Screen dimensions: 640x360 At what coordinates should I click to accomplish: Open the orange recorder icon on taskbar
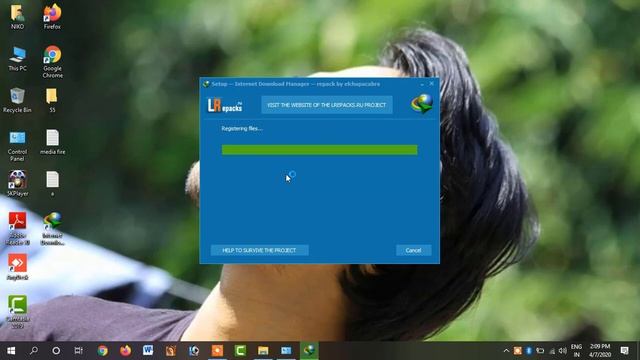pyautogui.click(x=217, y=351)
